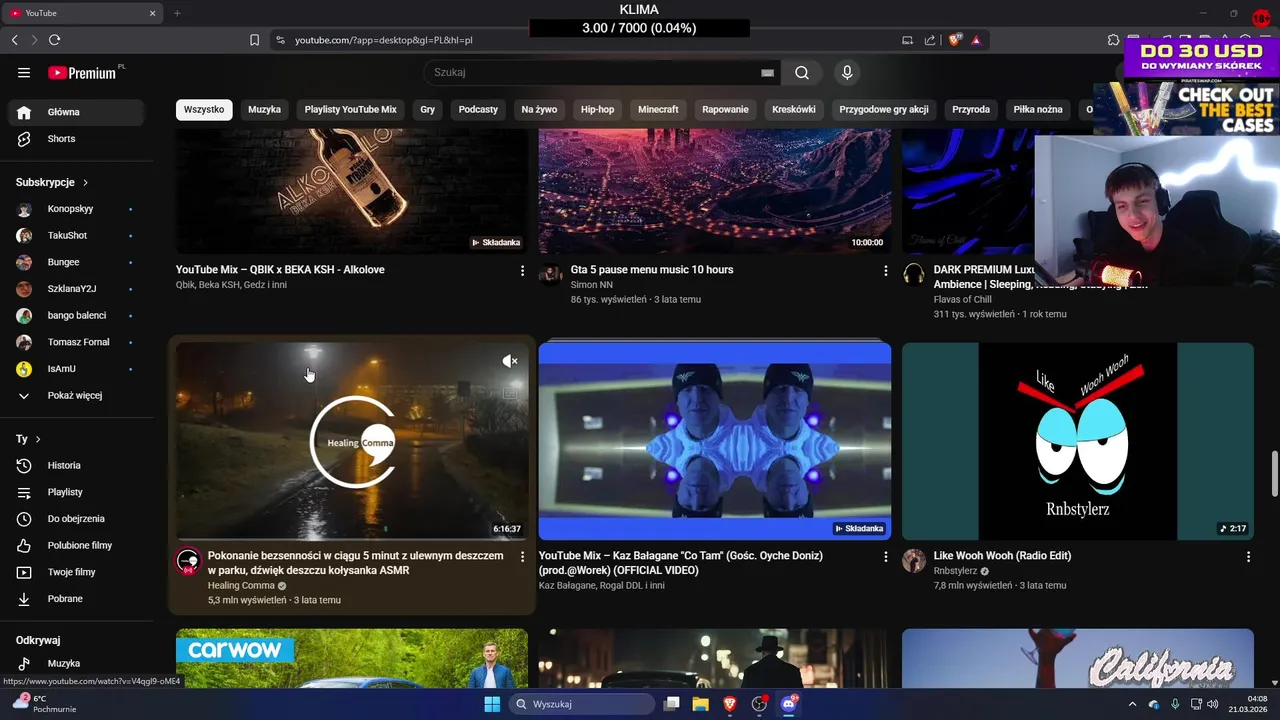
Task: Expand the Ty section arrow
Action: [x=38, y=439]
